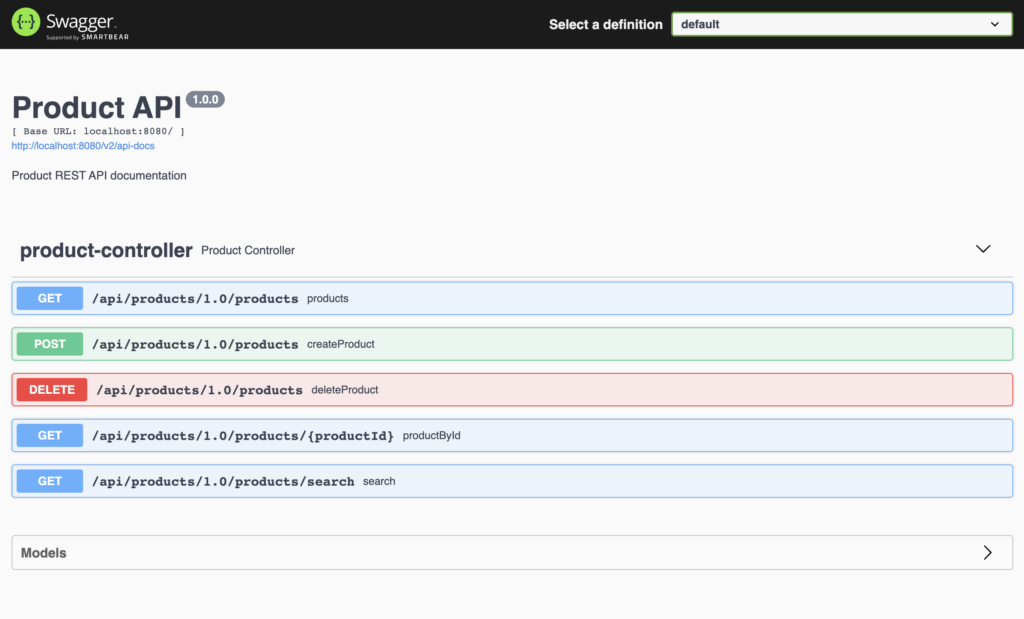Click the 1.0.0 version badge

click(x=205, y=99)
